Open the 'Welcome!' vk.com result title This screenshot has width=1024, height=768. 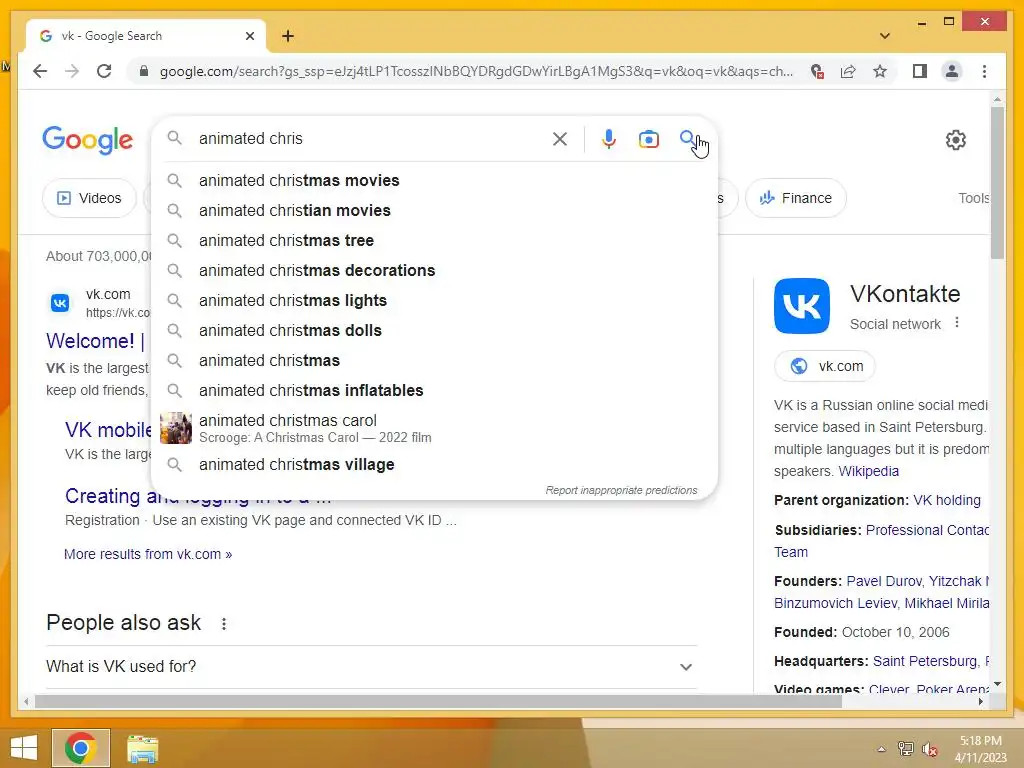[96, 341]
